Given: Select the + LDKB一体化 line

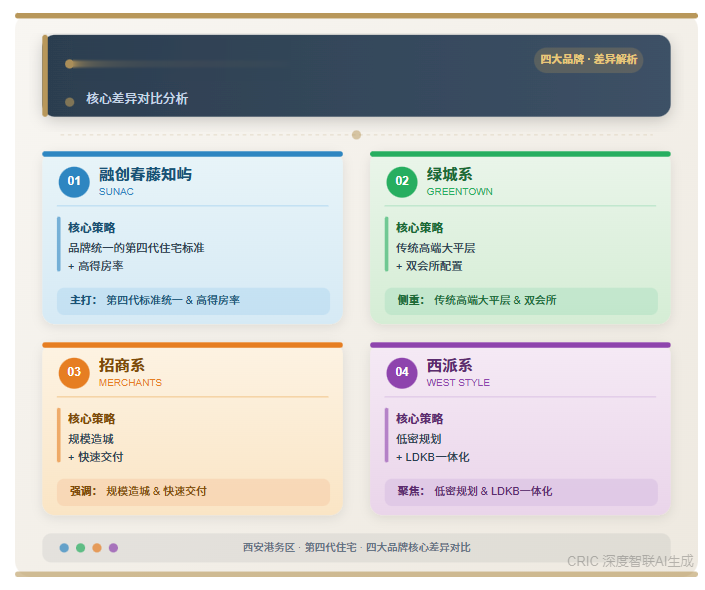Looking at the screenshot, I should point(433,457).
